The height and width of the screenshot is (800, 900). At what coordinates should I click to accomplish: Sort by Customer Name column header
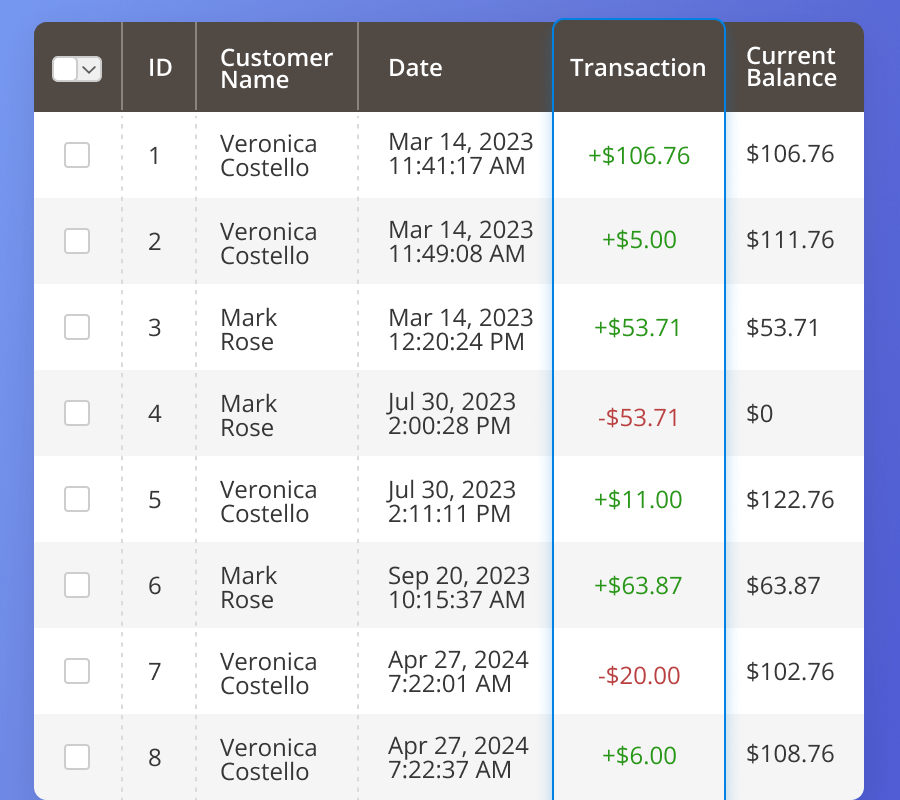click(x=276, y=68)
